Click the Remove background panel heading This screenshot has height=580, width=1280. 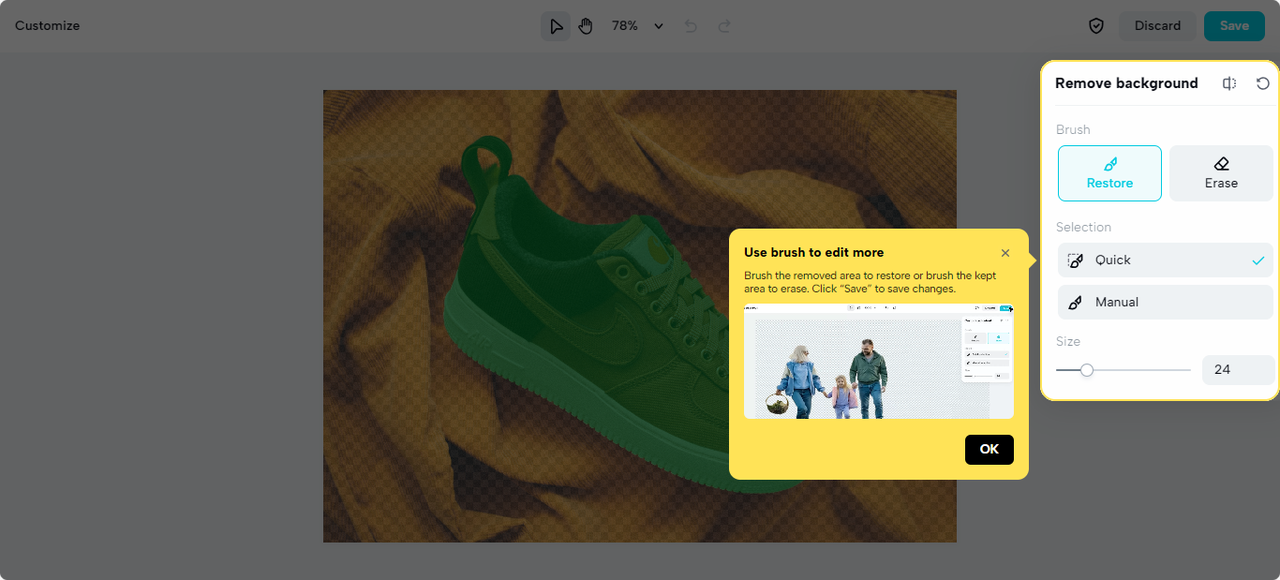coord(1126,84)
